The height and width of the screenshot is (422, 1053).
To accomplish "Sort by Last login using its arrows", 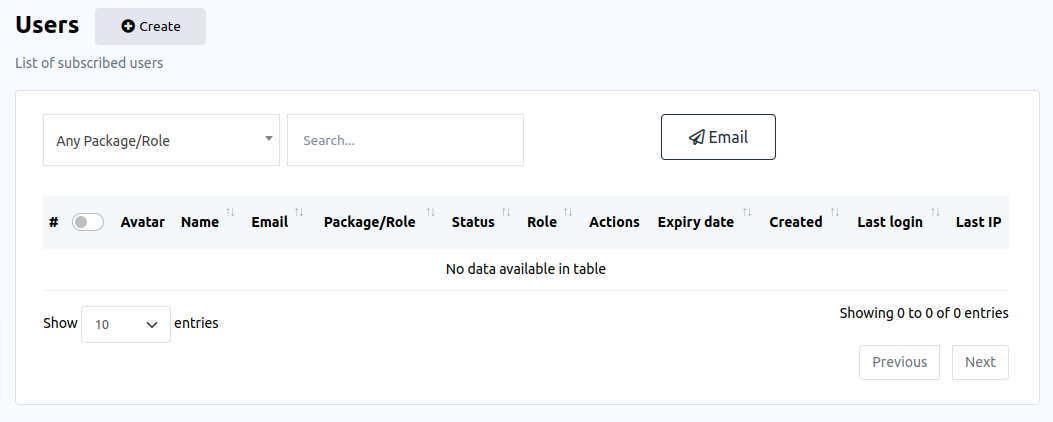I will point(935,212).
